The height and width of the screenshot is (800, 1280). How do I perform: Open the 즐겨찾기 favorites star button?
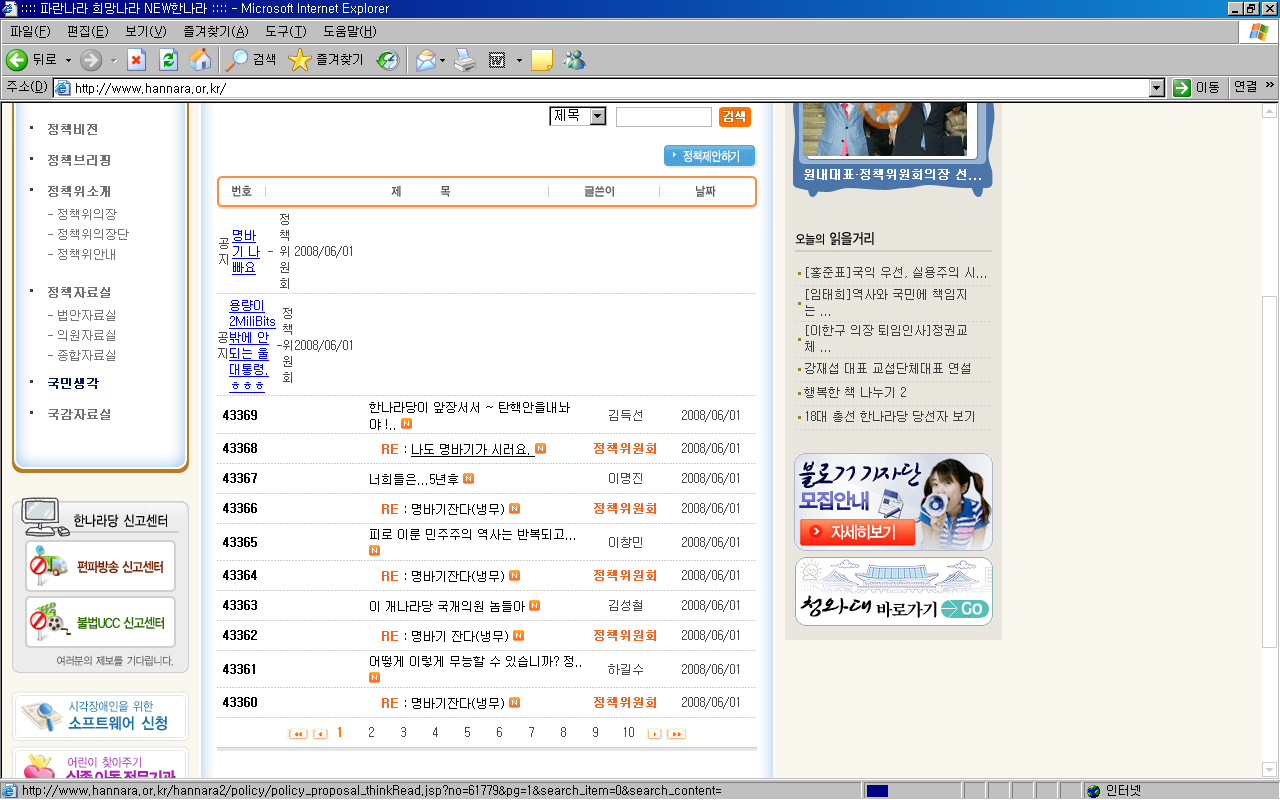(x=325, y=60)
